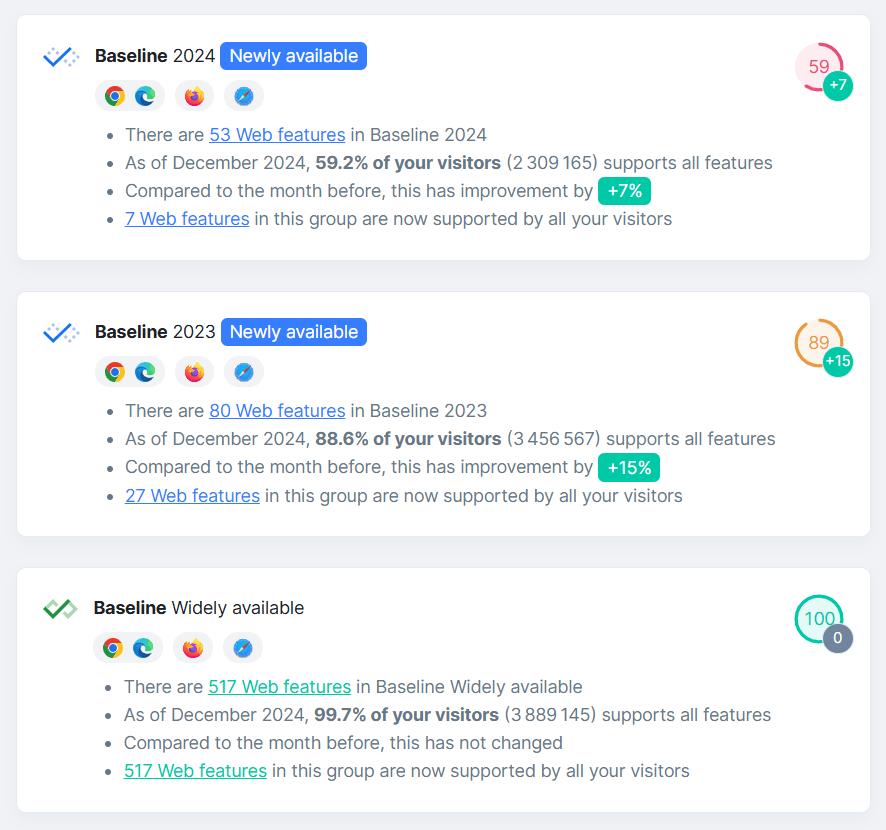The height and width of the screenshot is (830, 886).
Task: Click the Newly available badge on Baseline 2023
Action: [x=293, y=332]
